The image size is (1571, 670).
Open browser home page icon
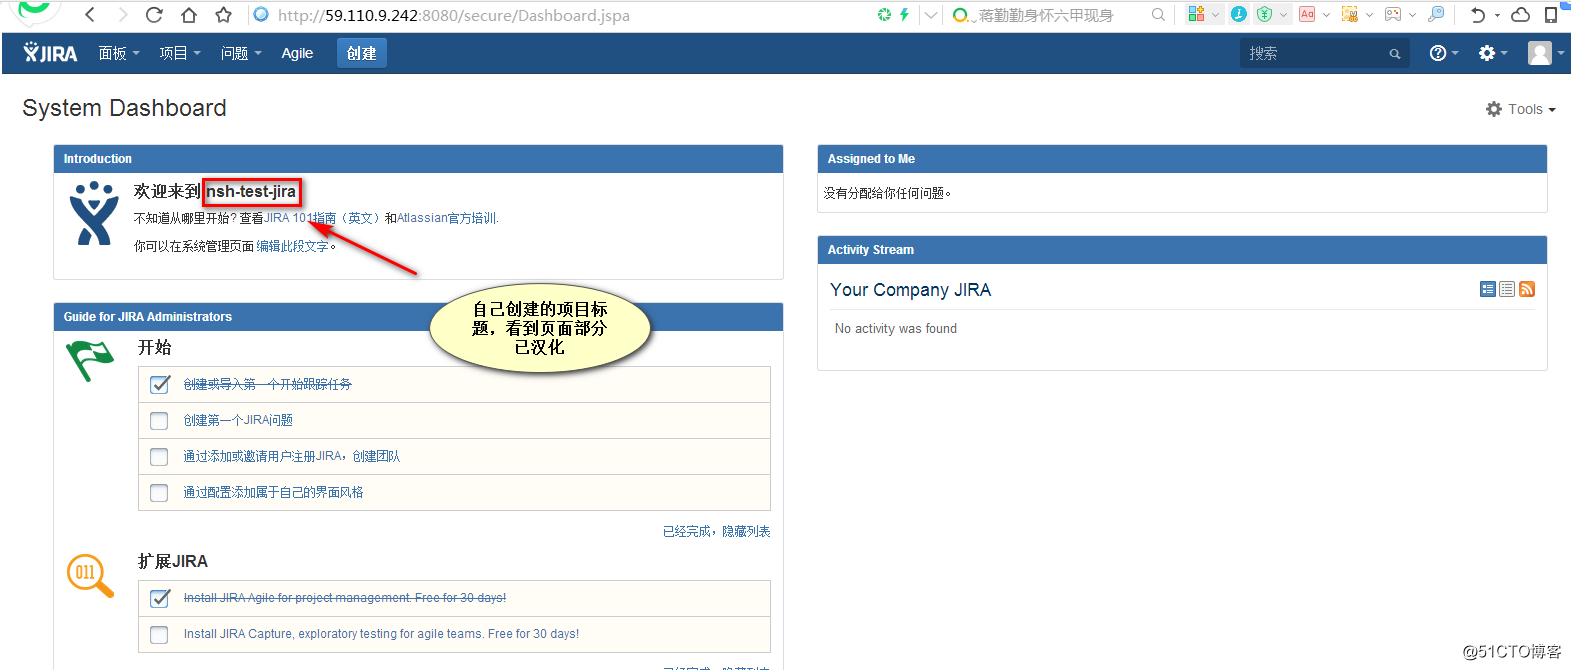[189, 15]
